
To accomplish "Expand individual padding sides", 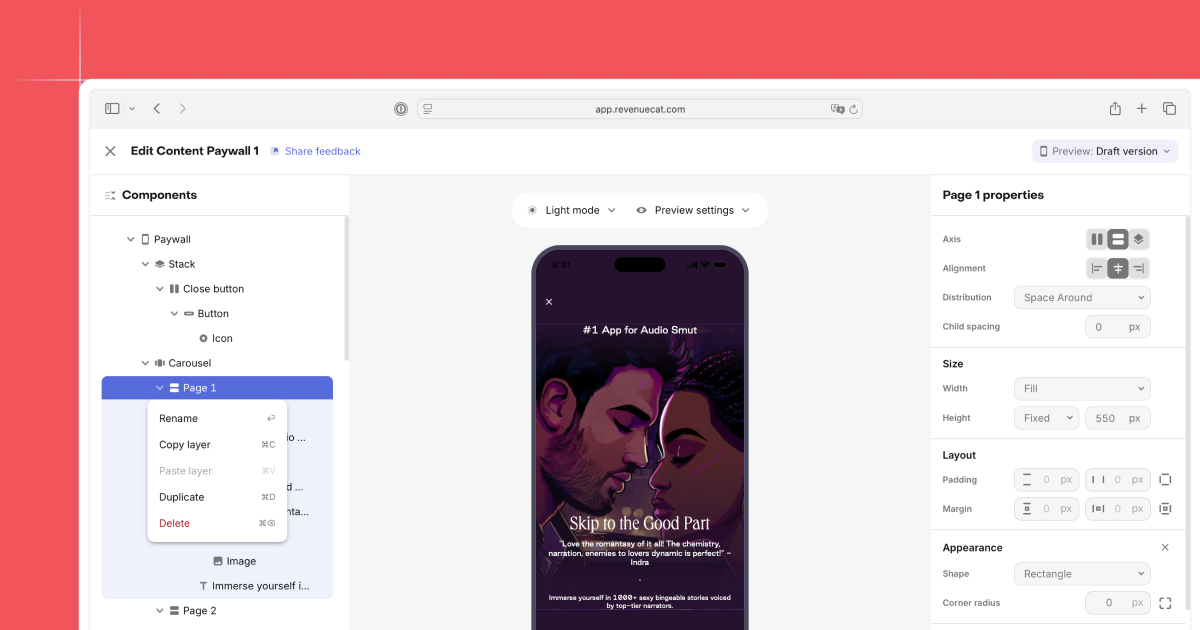I will click(x=1165, y=480).
